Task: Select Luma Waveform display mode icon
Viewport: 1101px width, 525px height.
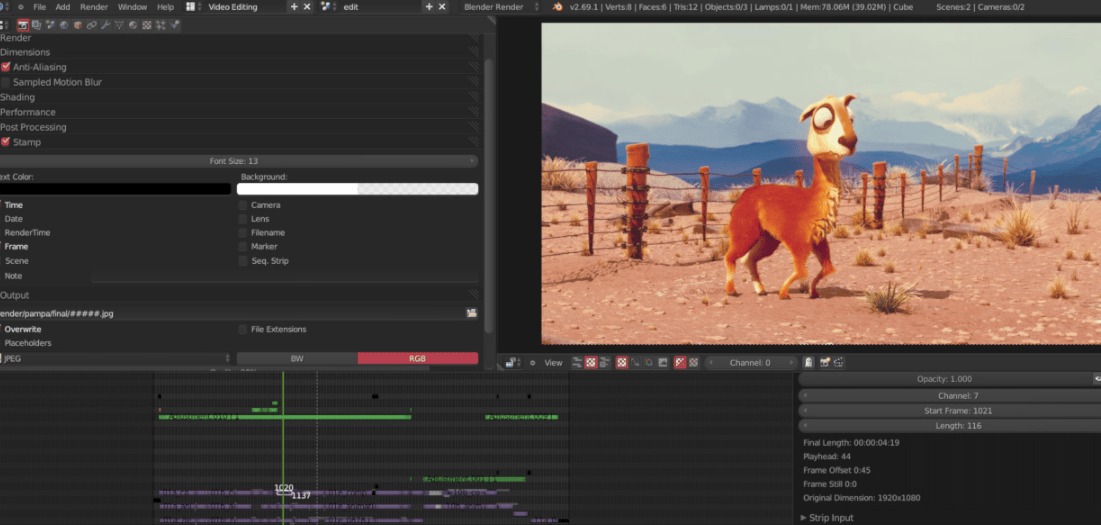Action: click(635, 363)
